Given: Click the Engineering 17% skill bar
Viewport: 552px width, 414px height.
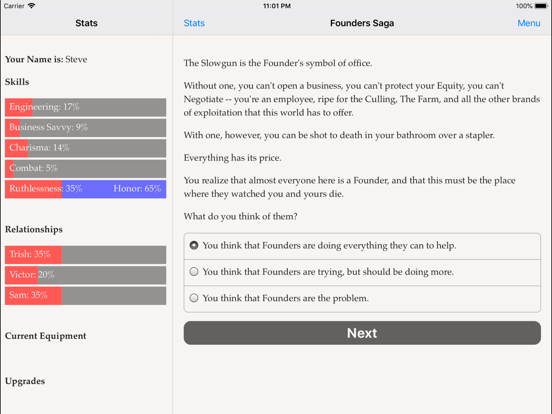Looking at the screenshot, I should pos(86,107).
